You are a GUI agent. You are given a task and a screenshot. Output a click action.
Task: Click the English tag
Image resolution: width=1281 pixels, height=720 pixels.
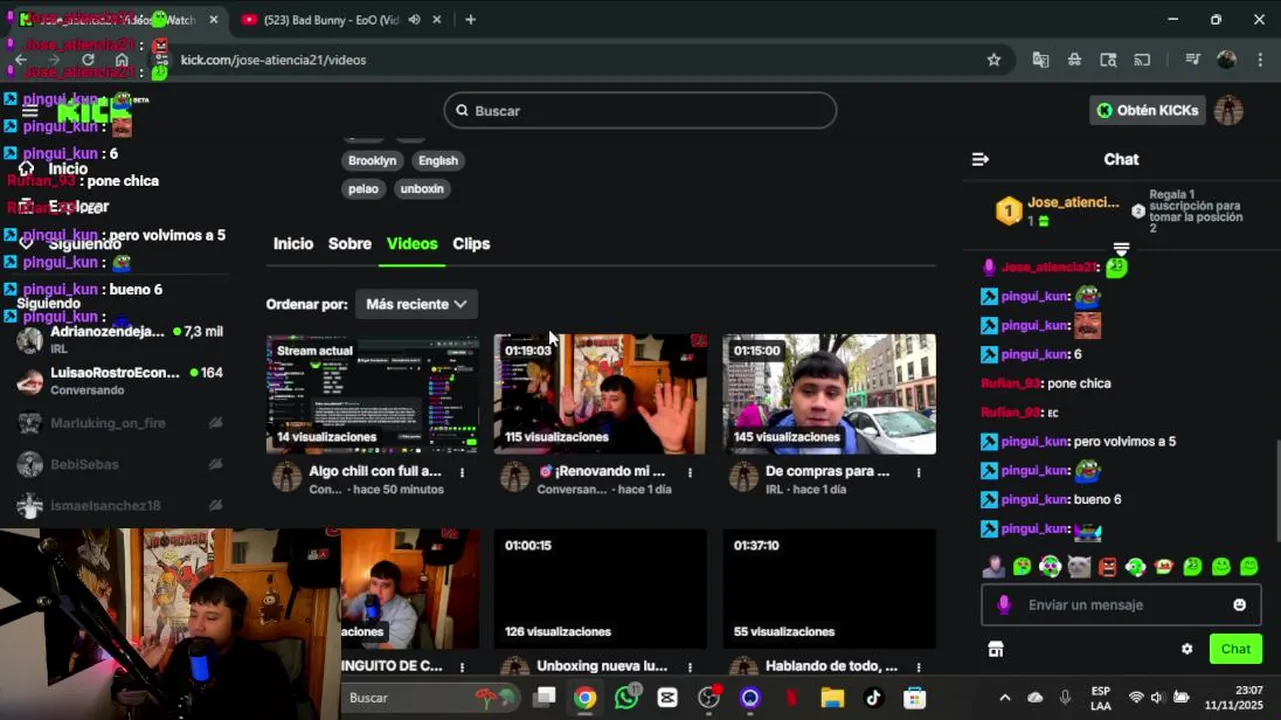pos(438,161)
